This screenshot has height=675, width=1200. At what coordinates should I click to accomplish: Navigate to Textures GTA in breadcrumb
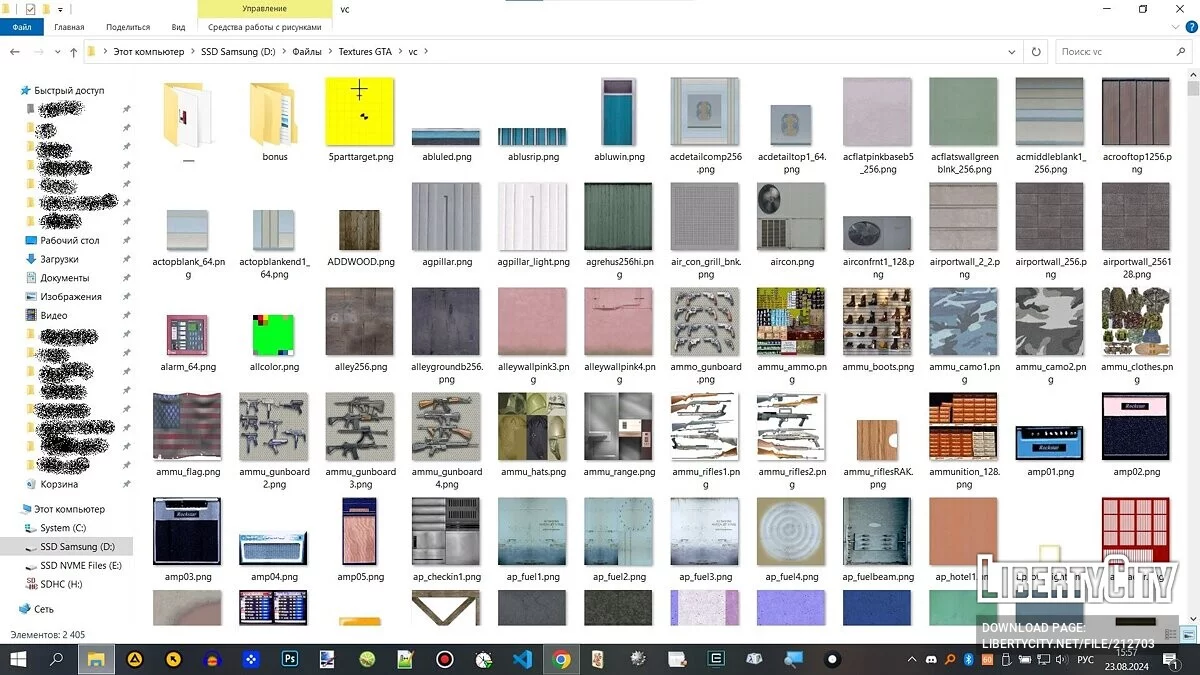tap(365, 52)
